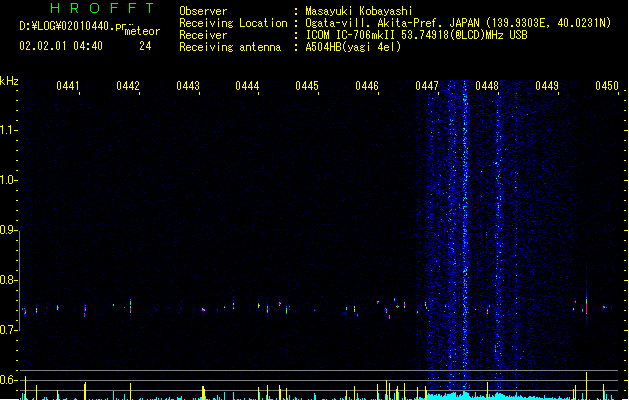629x400 pixels.
Task: Click the 0.8 kHz axis label
Action: [x=9, y=280]
